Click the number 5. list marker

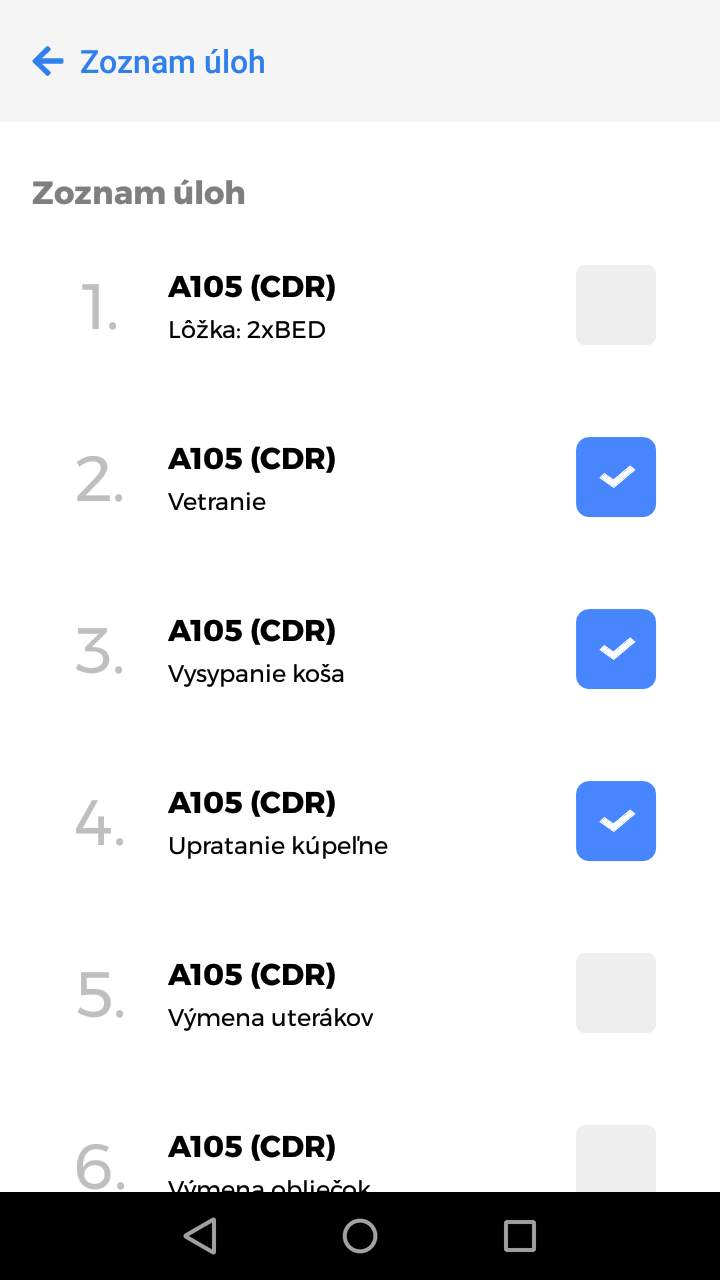coord(100,995)
